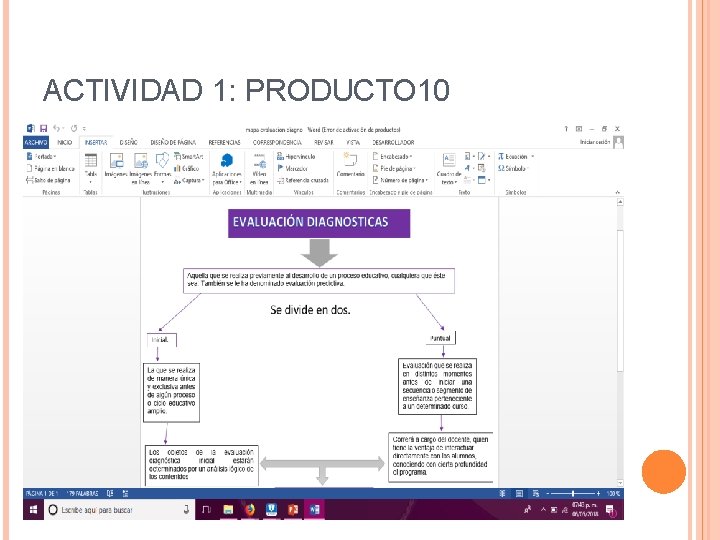Viewport: 720px width, 540px height.
Task: Switch to the REFERENCIAS tab
Action: click(x=225, y=142)
